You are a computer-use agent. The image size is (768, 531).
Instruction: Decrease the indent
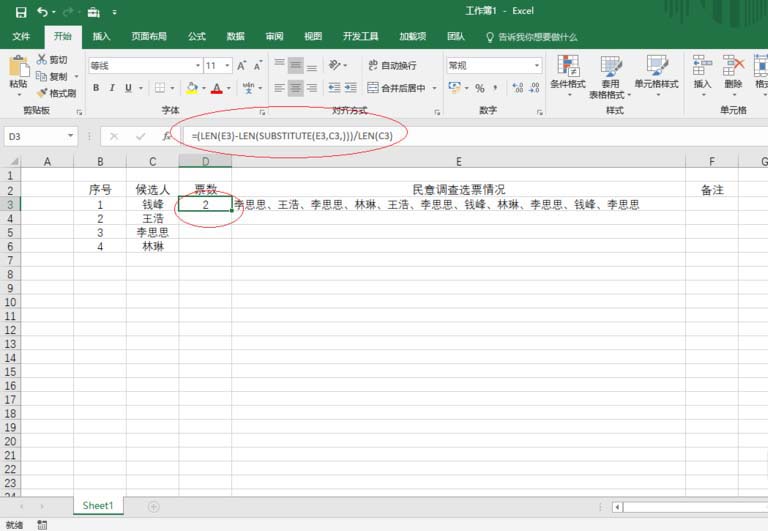click(x=334, y=88)
